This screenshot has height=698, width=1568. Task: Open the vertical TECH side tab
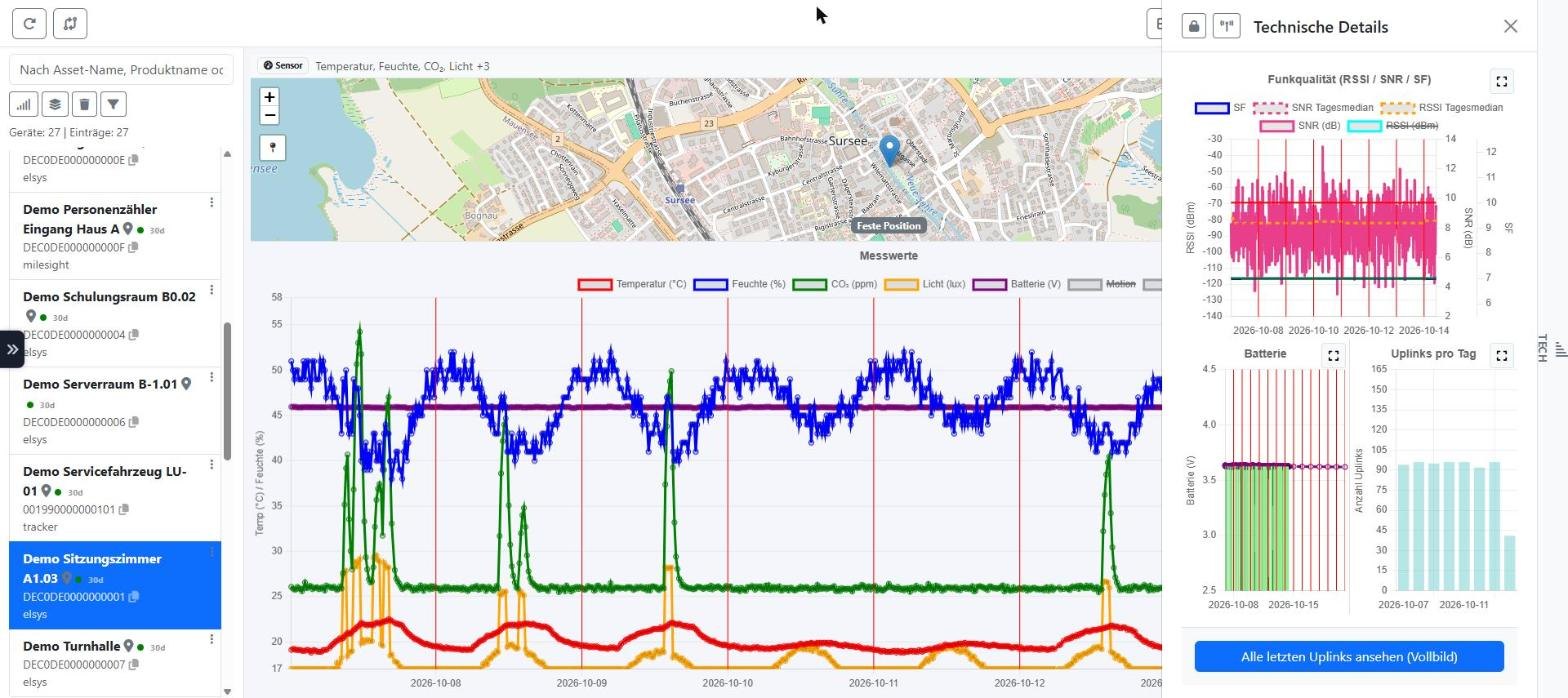[x=1552, y=349]
